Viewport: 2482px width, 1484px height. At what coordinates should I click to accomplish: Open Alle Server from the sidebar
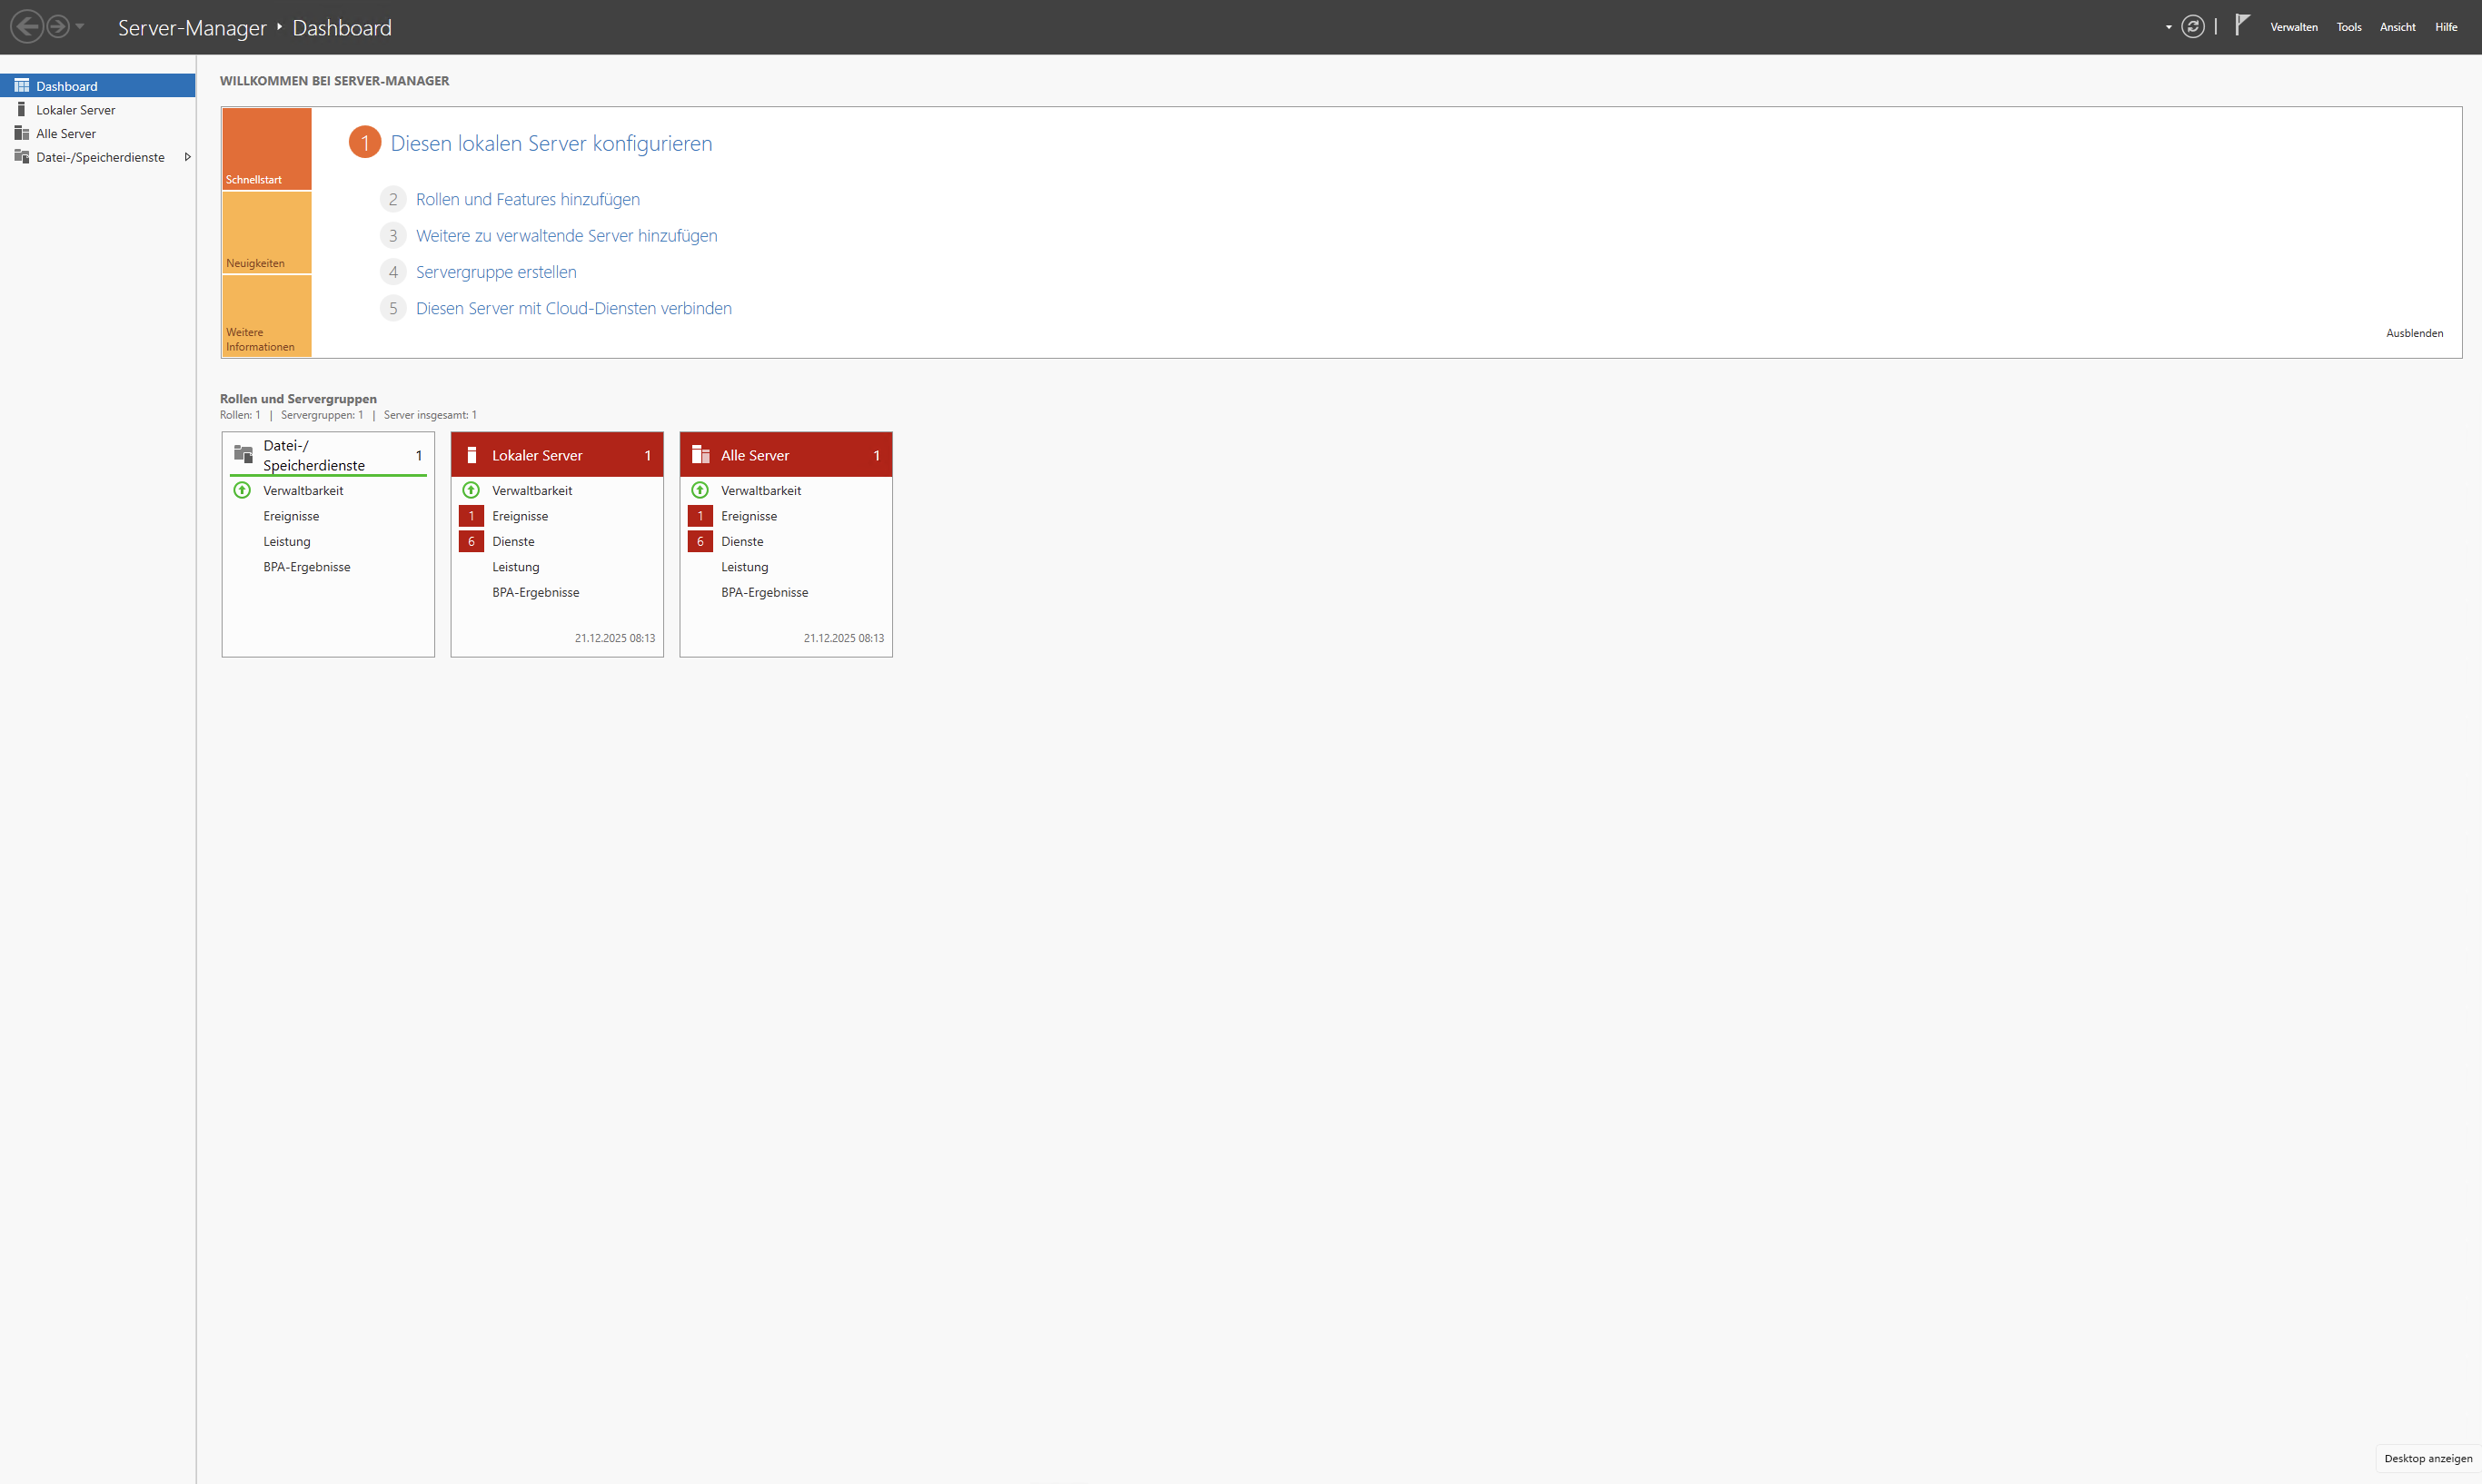pyautogui.click(x=66, y=133)
